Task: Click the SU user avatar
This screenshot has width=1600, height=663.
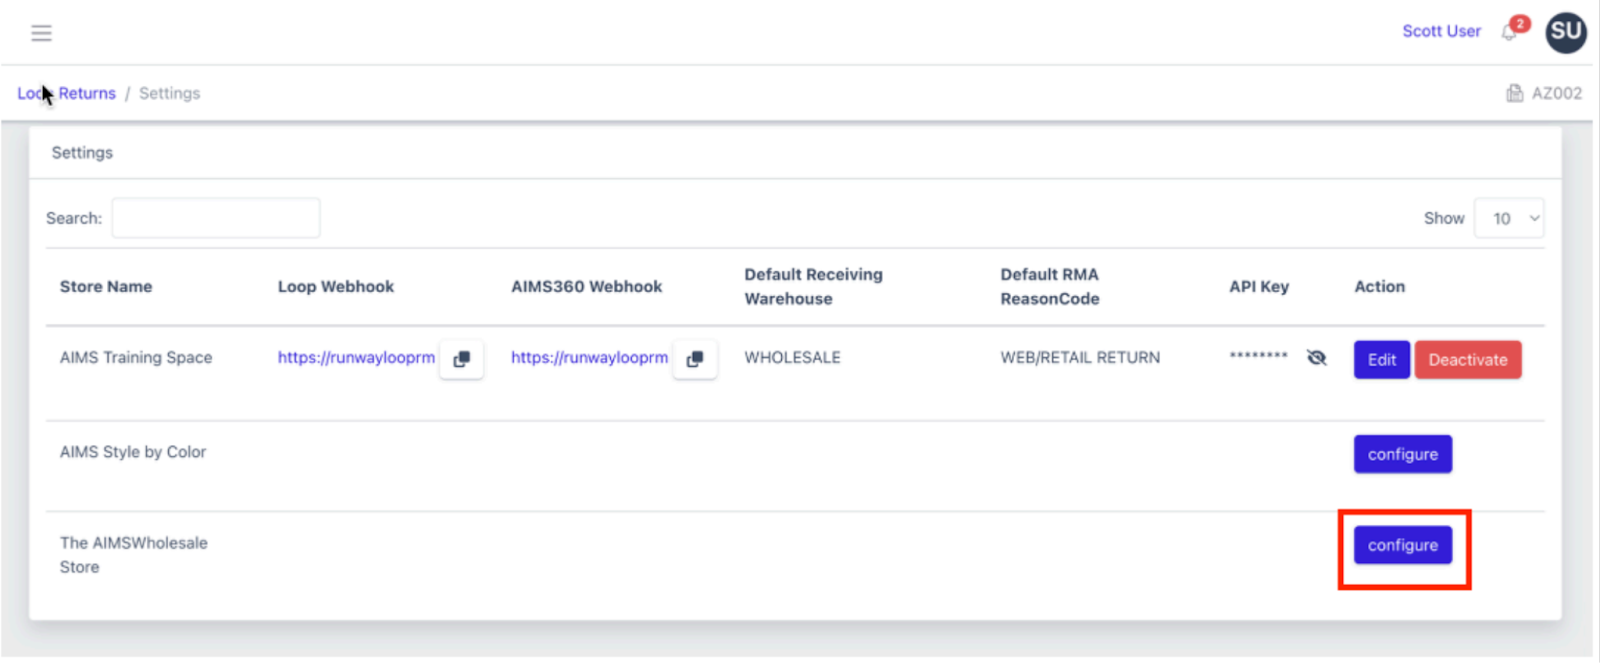Action: coord(1565,32)
